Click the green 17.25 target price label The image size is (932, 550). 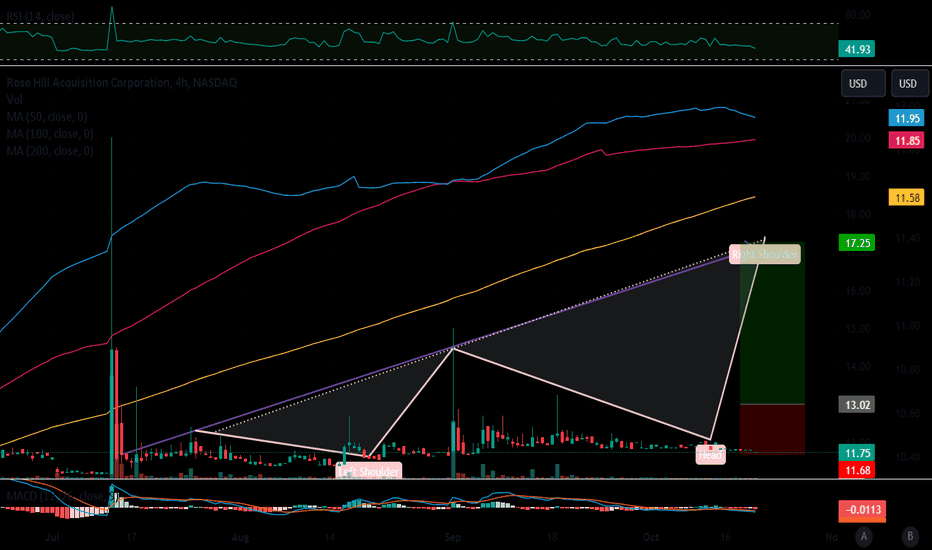[x=857, y=243]
